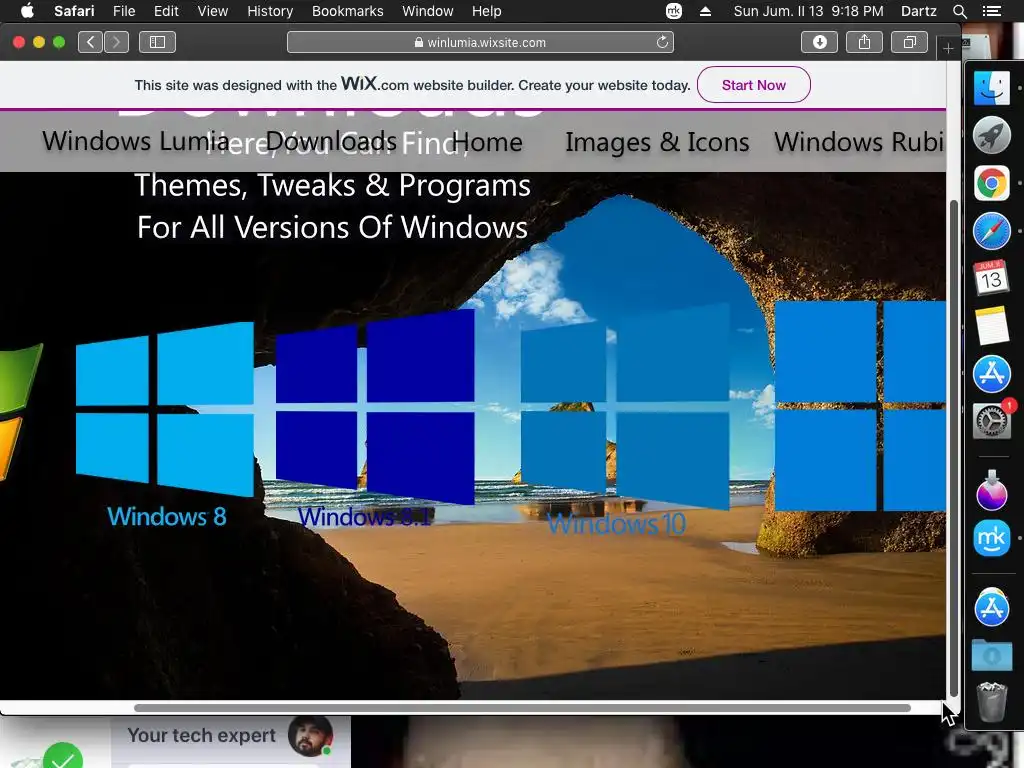Click the Your tech expert text
This screenshot has height=768, width=1024.
[x=202, y=735]
